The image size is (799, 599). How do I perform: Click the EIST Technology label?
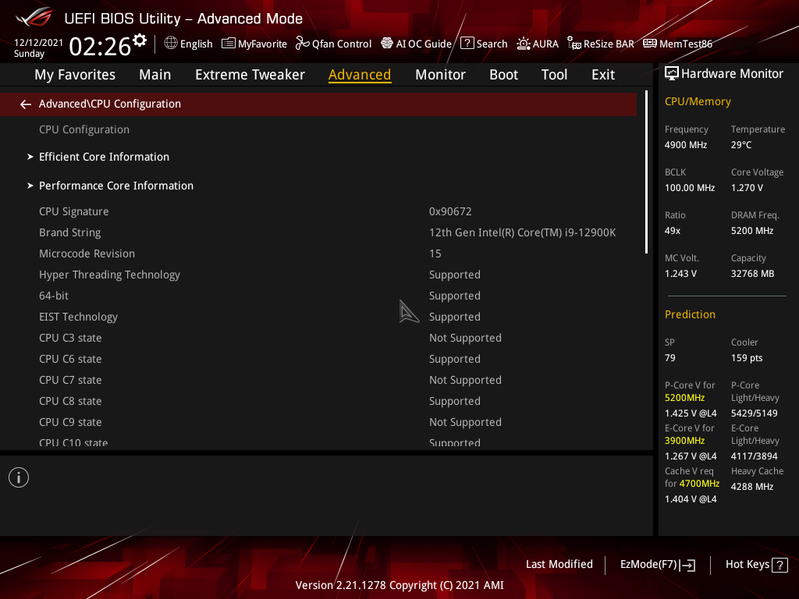tap(78, 317)
